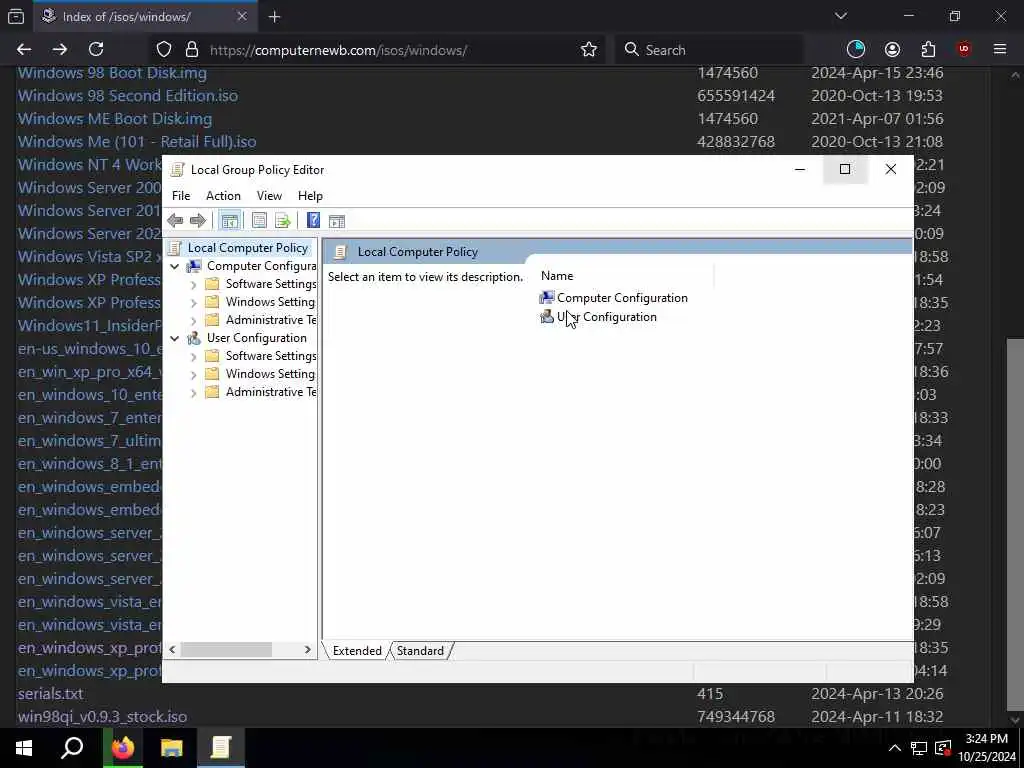Click the left arrow of tree pane scrollbar
1024x768 pixels.
[x=172, y=650]
